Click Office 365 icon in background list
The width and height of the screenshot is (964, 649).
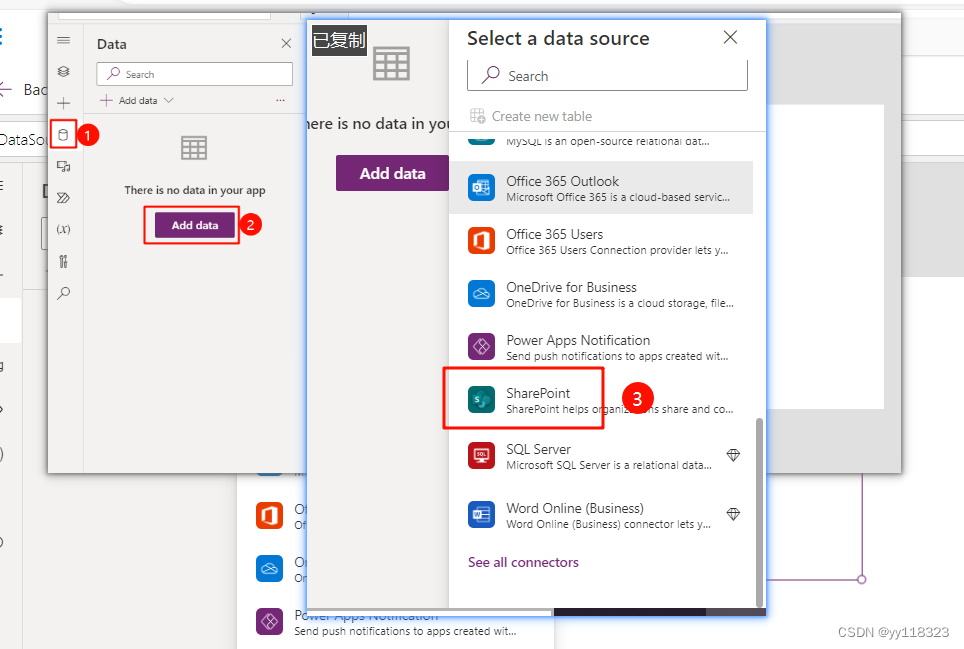coord(269,515)
